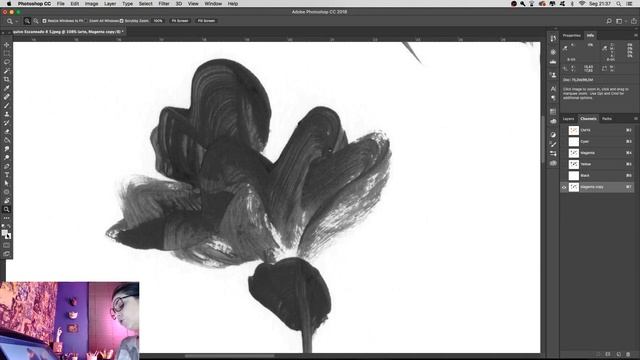Choose the Zoom Out magnifier option
This screenshot has height=360, width=640.
coord(36,21)
